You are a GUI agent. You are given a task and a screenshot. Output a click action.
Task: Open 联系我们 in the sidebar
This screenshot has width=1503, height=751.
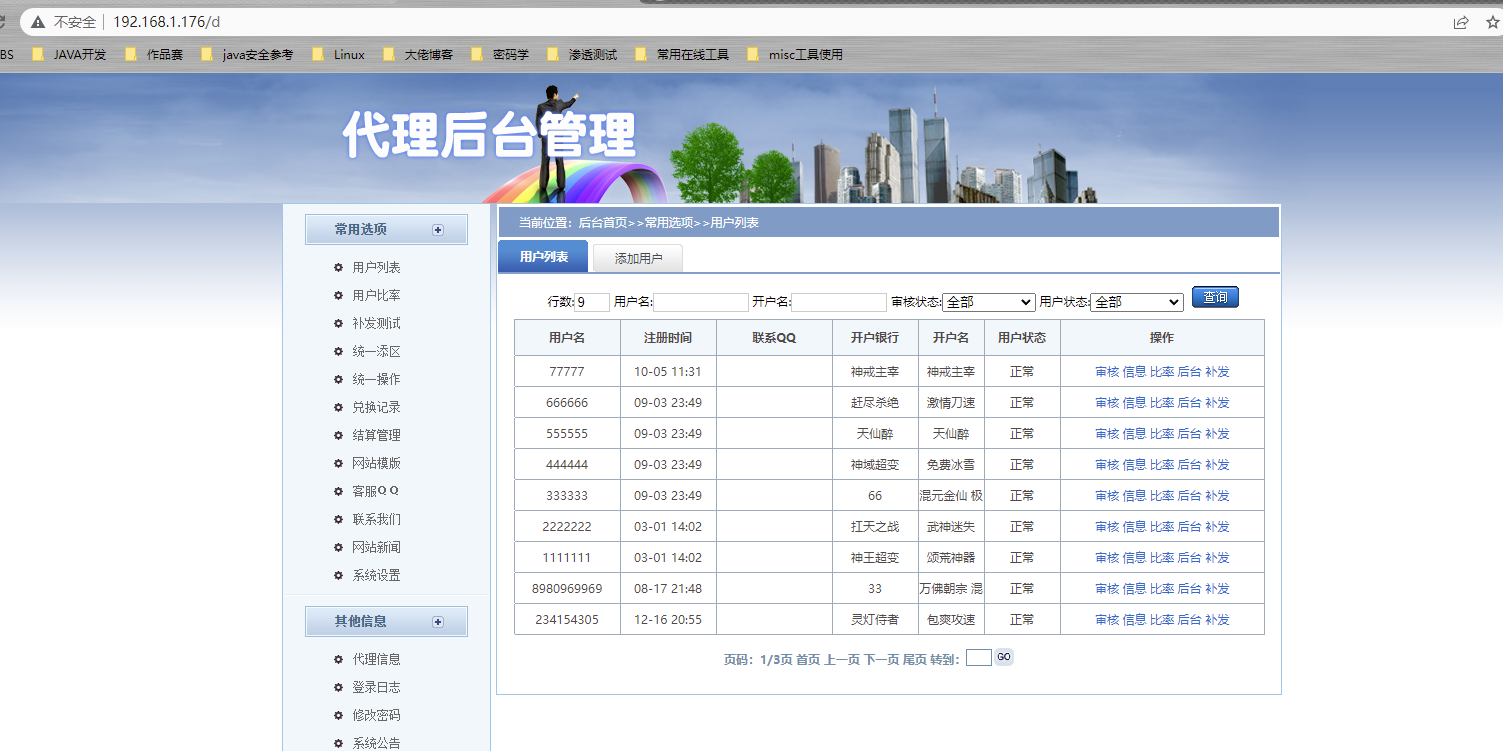[x=376, y=520]
